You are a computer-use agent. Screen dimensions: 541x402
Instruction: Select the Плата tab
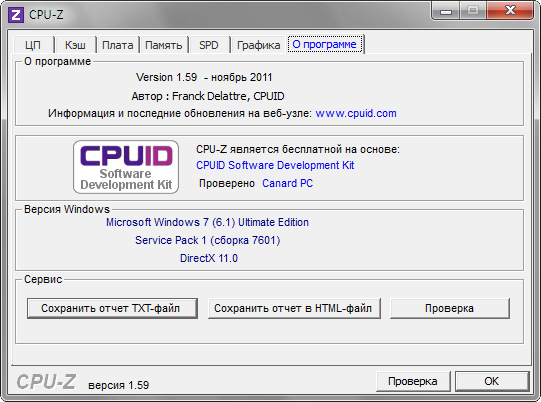coord(118,45)
